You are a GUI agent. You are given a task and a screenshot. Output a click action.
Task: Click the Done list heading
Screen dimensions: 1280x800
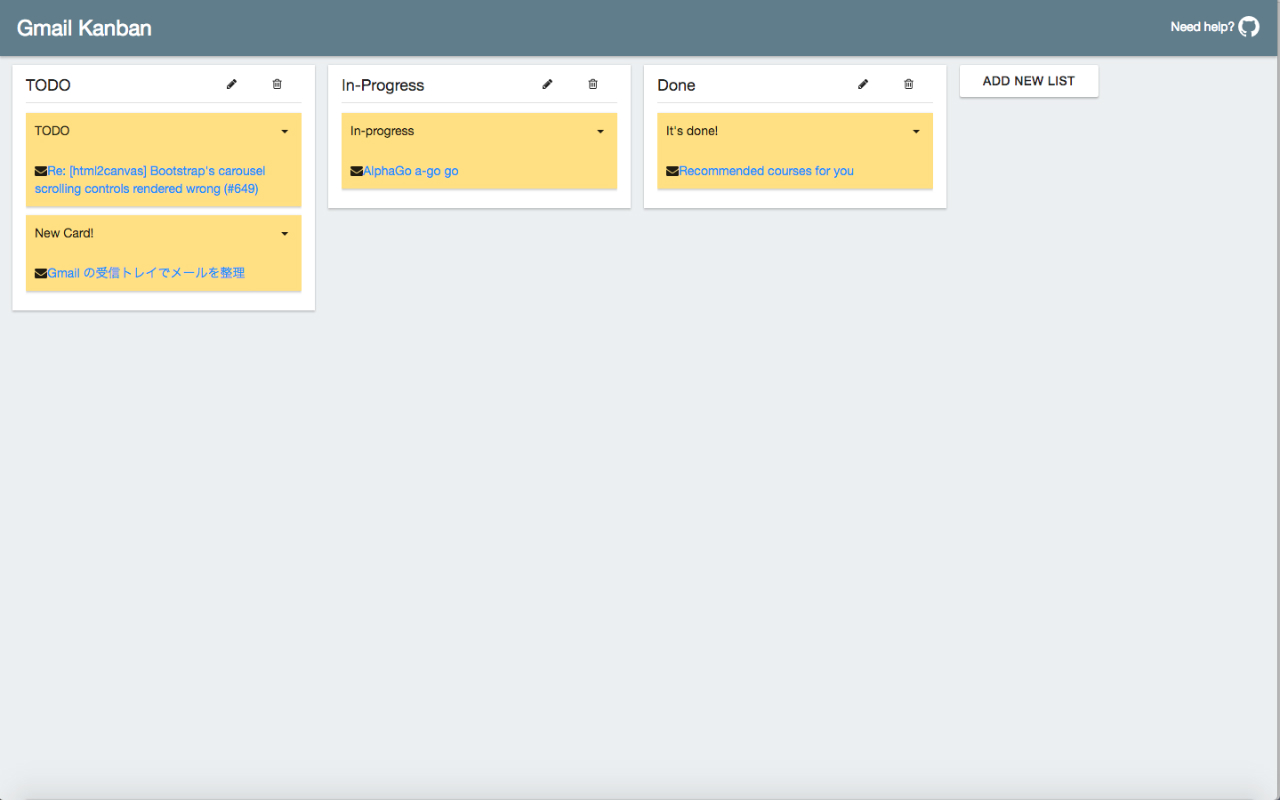pos(676,85)
